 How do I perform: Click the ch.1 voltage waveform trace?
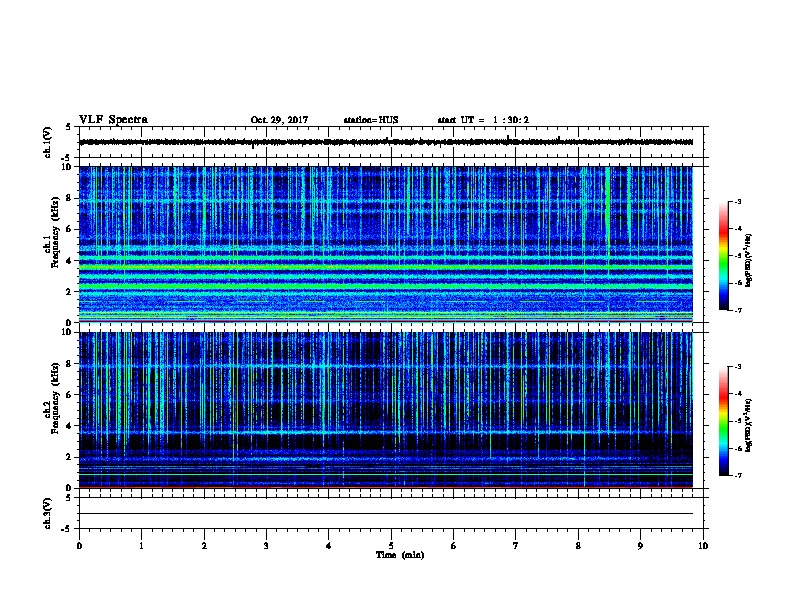click(x=386, y=142)
